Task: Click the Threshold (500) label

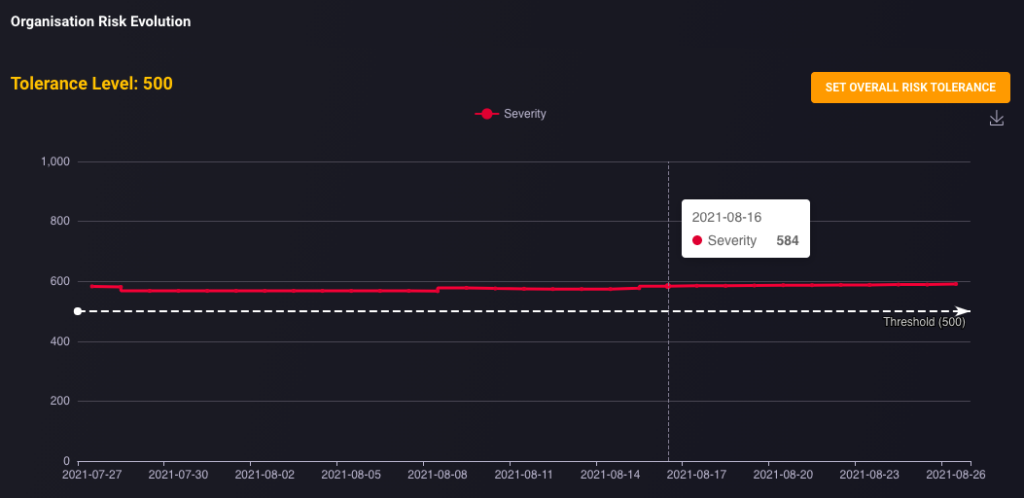Action: point(924,322)
